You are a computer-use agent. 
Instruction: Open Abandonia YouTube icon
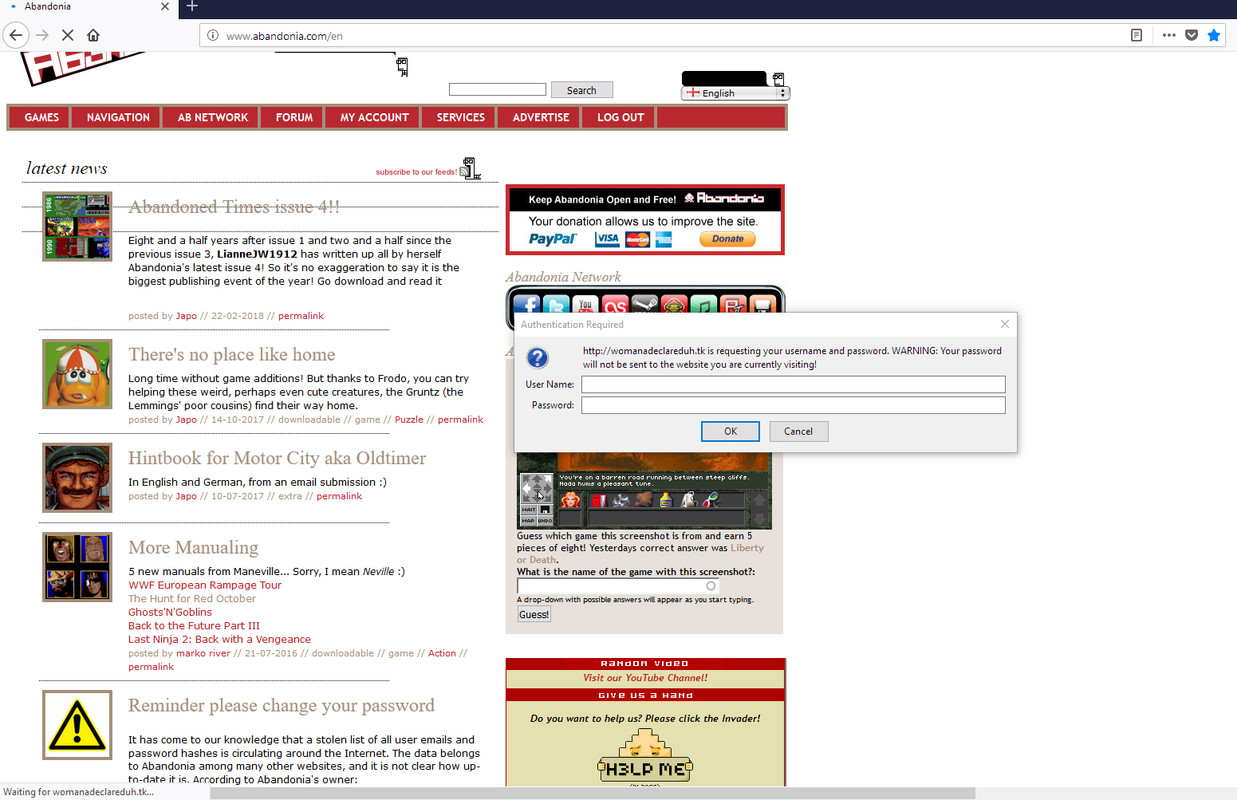click(585, 306)
